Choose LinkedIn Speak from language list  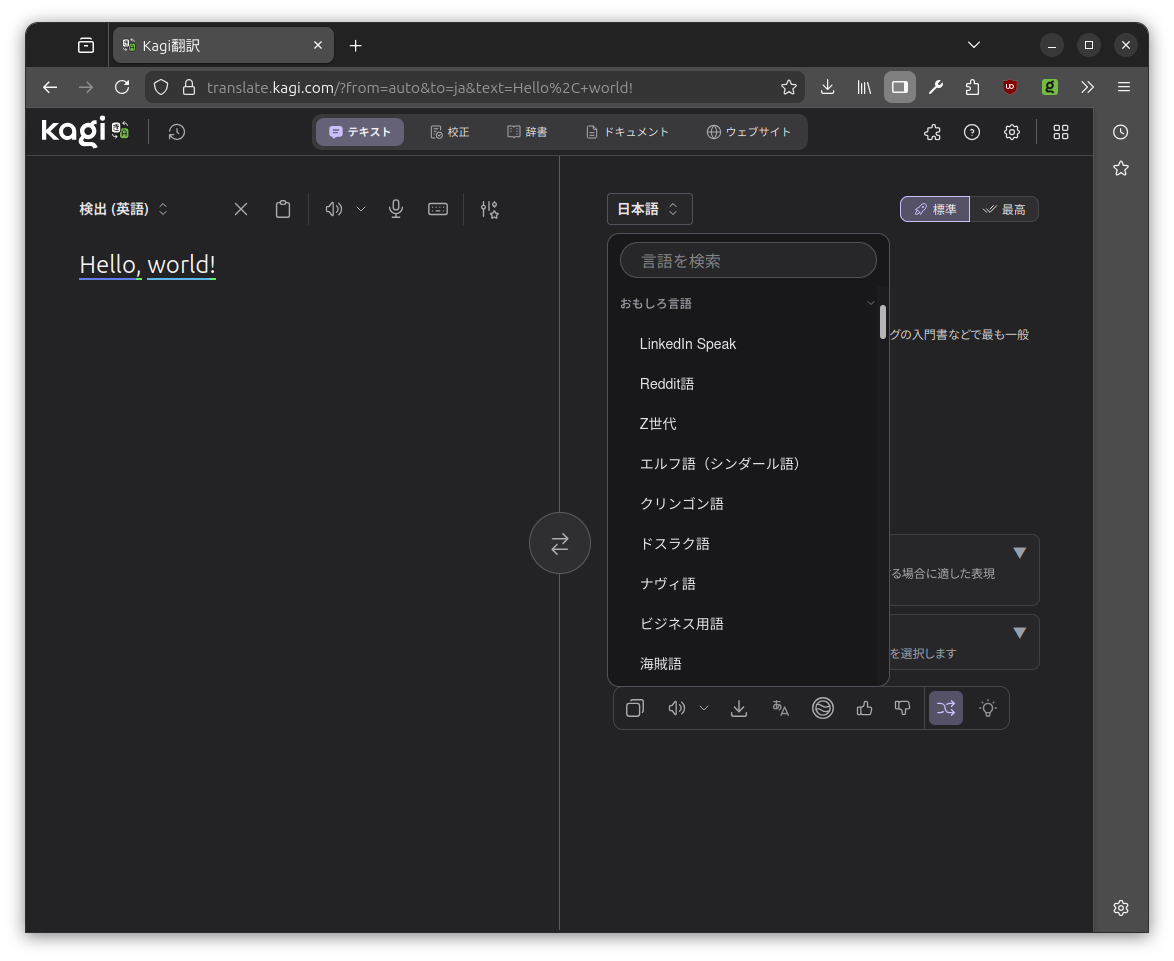[x=688, y=344]
